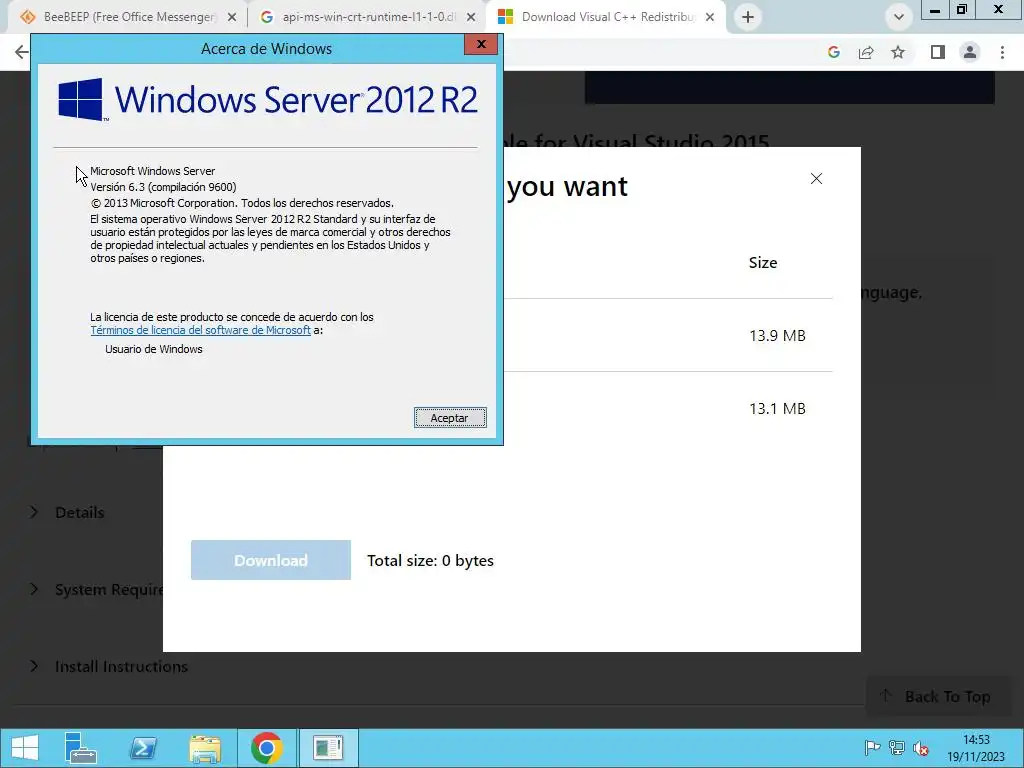Toggle the Chrome side panel
1024x768 pixels.
pos(938,52)
